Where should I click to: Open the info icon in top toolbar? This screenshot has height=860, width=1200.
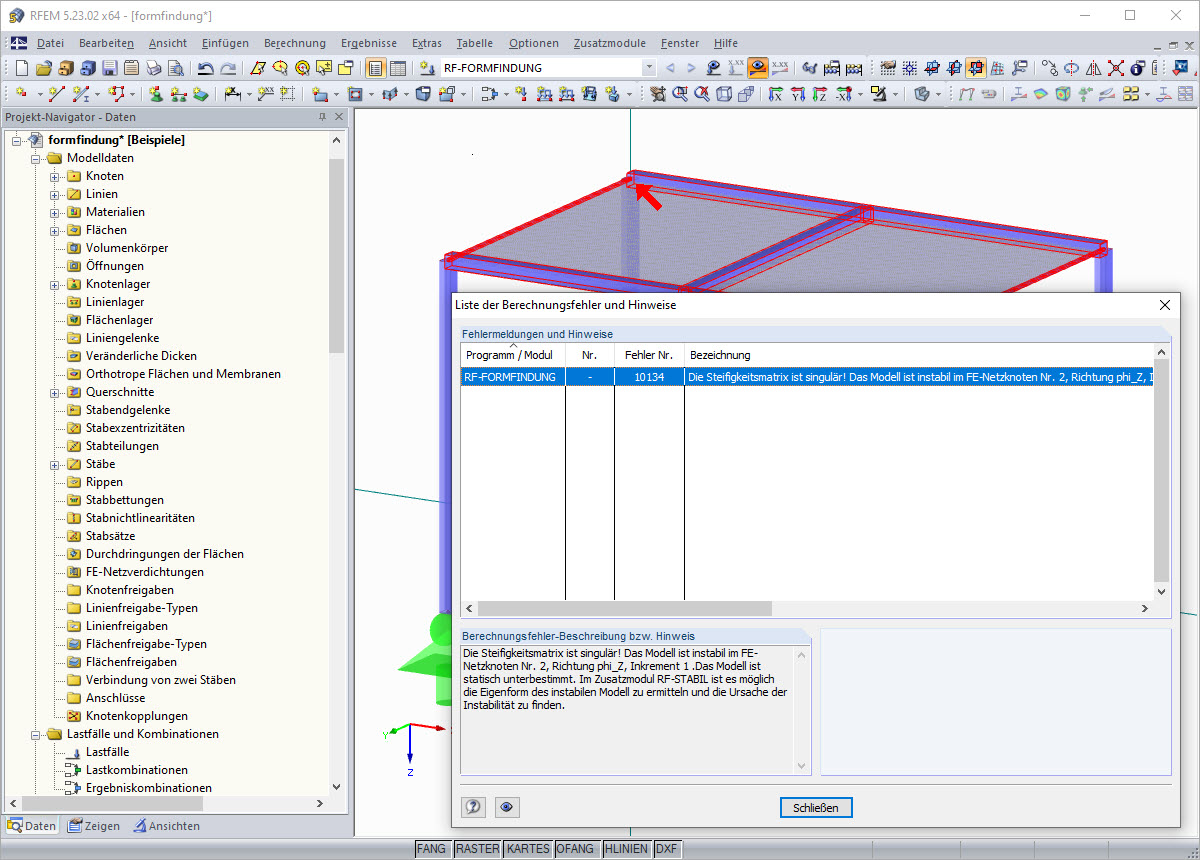(x=1137, y=68)
